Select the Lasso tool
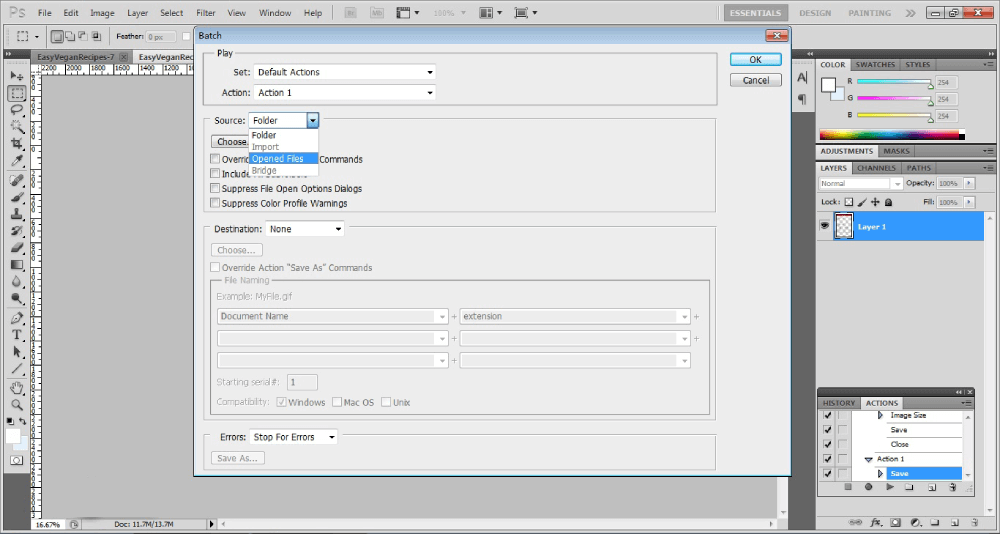 (x=17, y=110)
